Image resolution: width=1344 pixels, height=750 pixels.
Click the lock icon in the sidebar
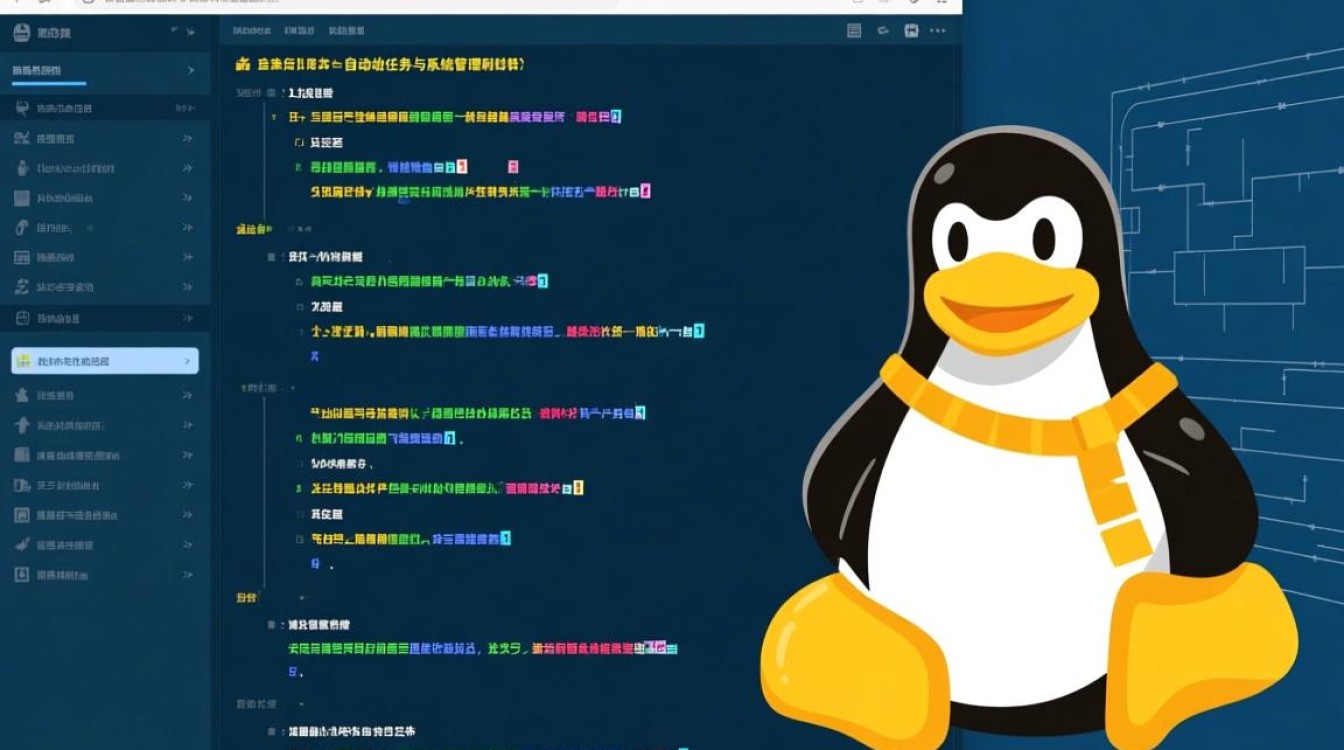tap(22, 168)
